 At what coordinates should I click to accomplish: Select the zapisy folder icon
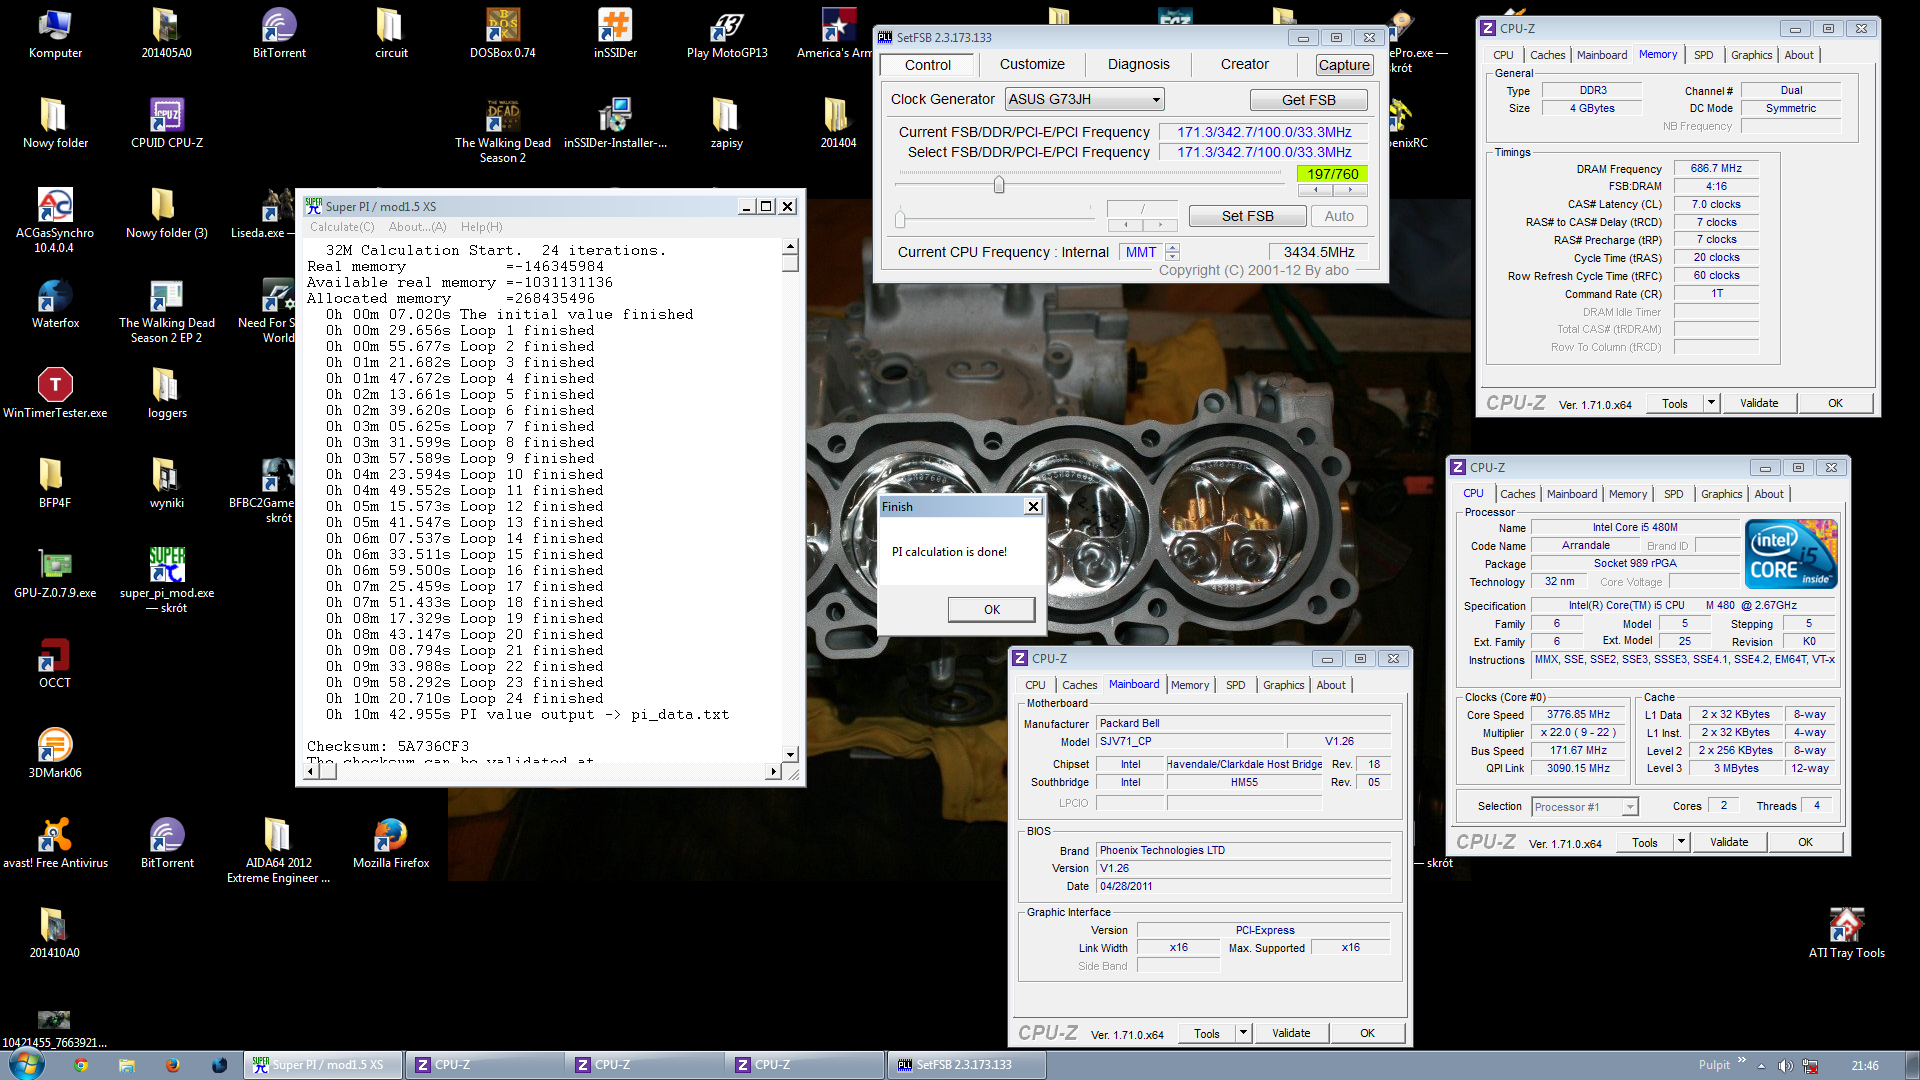[726, 124]
